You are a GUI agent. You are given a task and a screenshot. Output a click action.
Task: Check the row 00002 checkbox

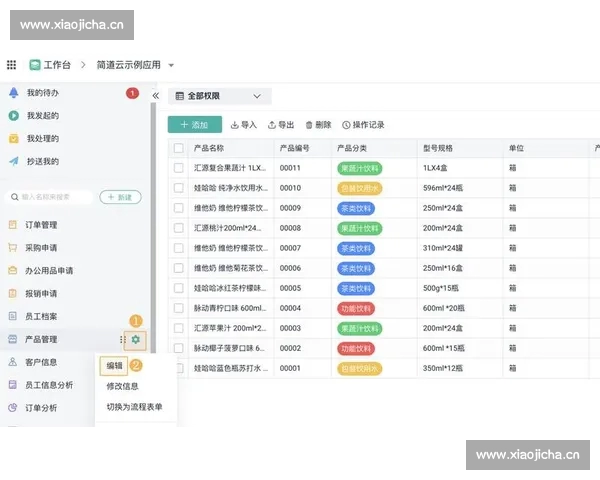(179, 348)
